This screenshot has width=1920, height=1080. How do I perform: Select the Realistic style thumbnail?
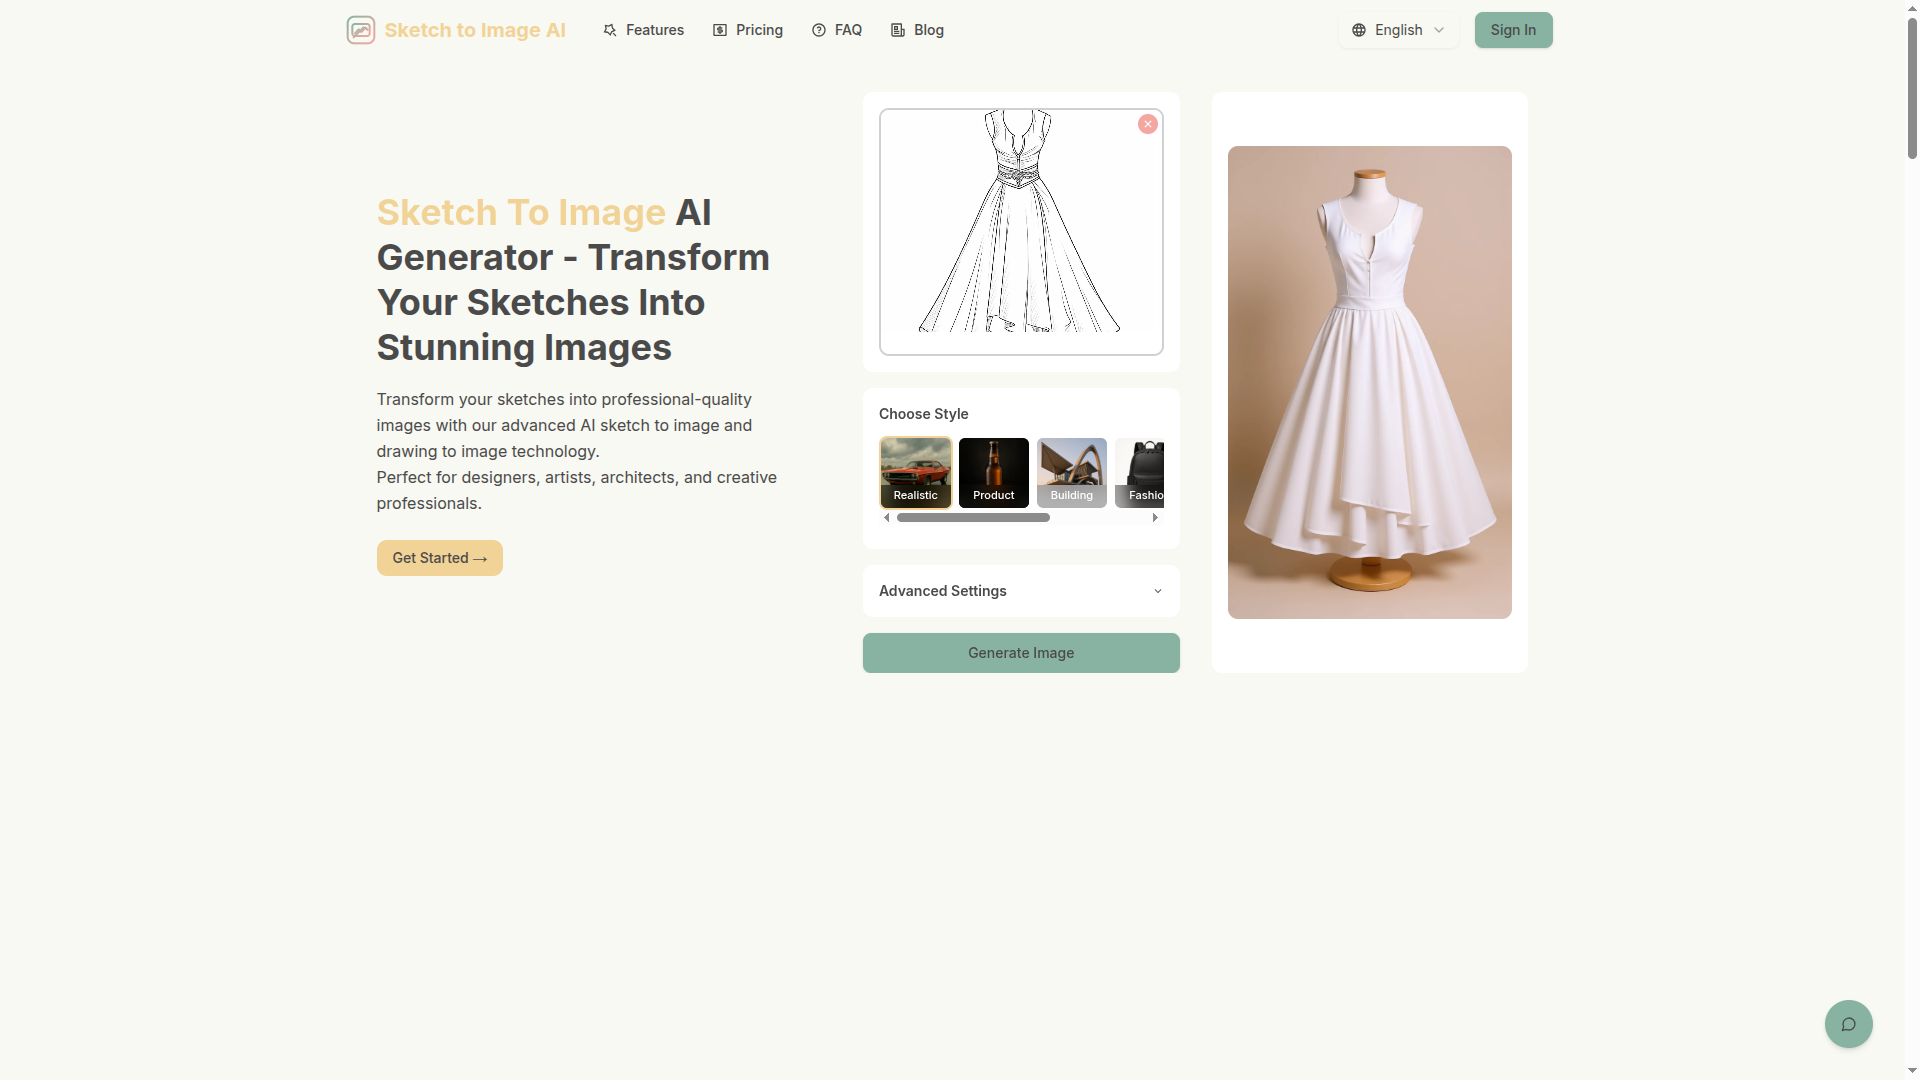[x=916, y=473]
